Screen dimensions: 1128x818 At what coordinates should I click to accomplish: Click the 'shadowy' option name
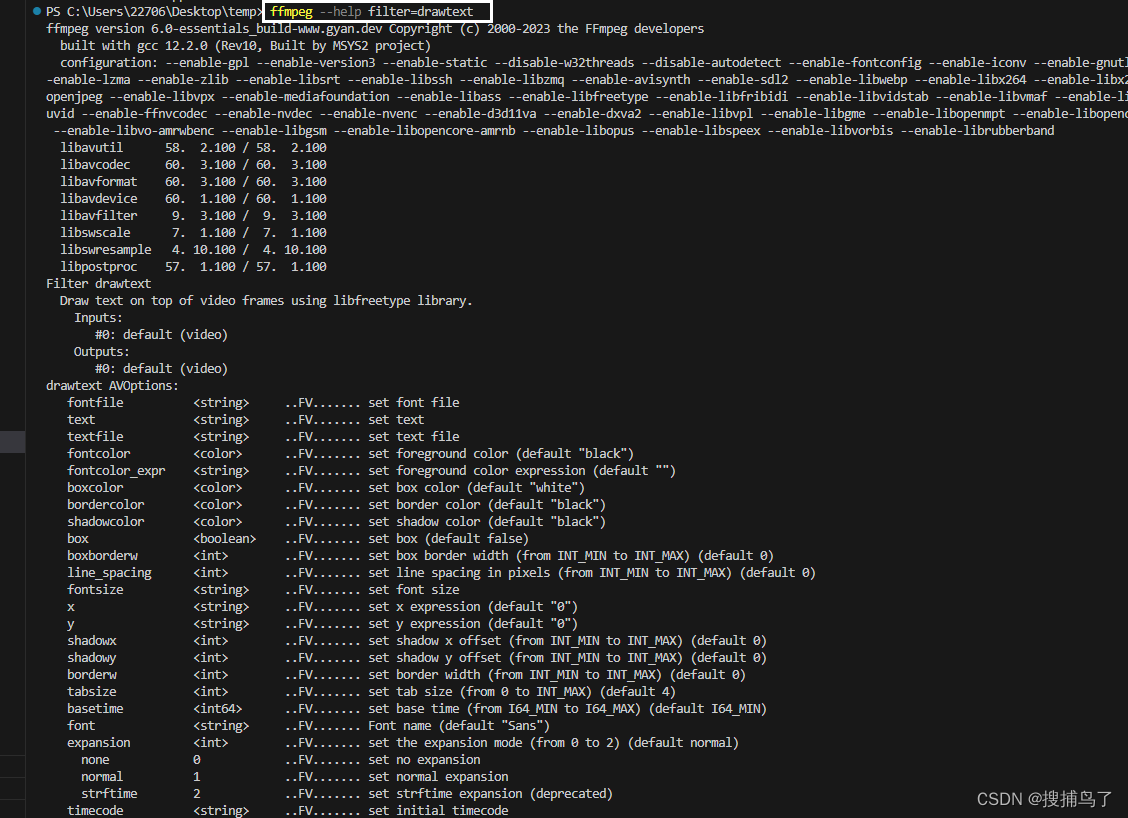tap(91, 658)
